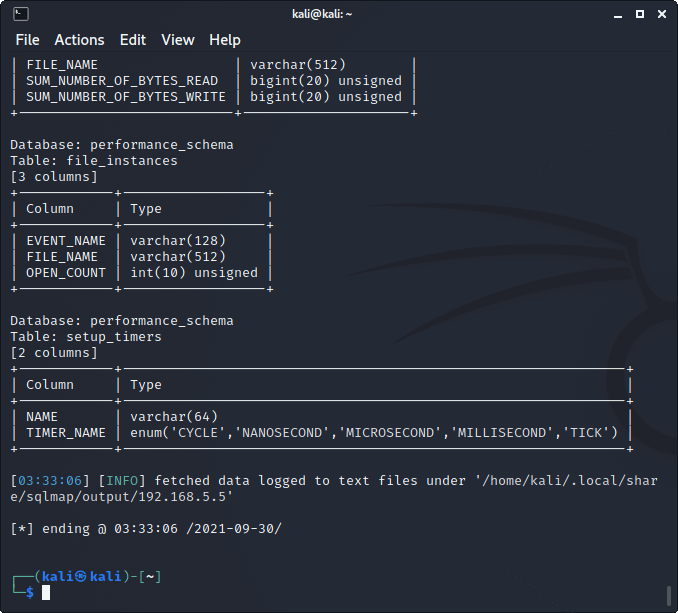Click the output path 'e/sqlmap/output/192.168.5.5'

pyautogui.click(x=122, y=497)
